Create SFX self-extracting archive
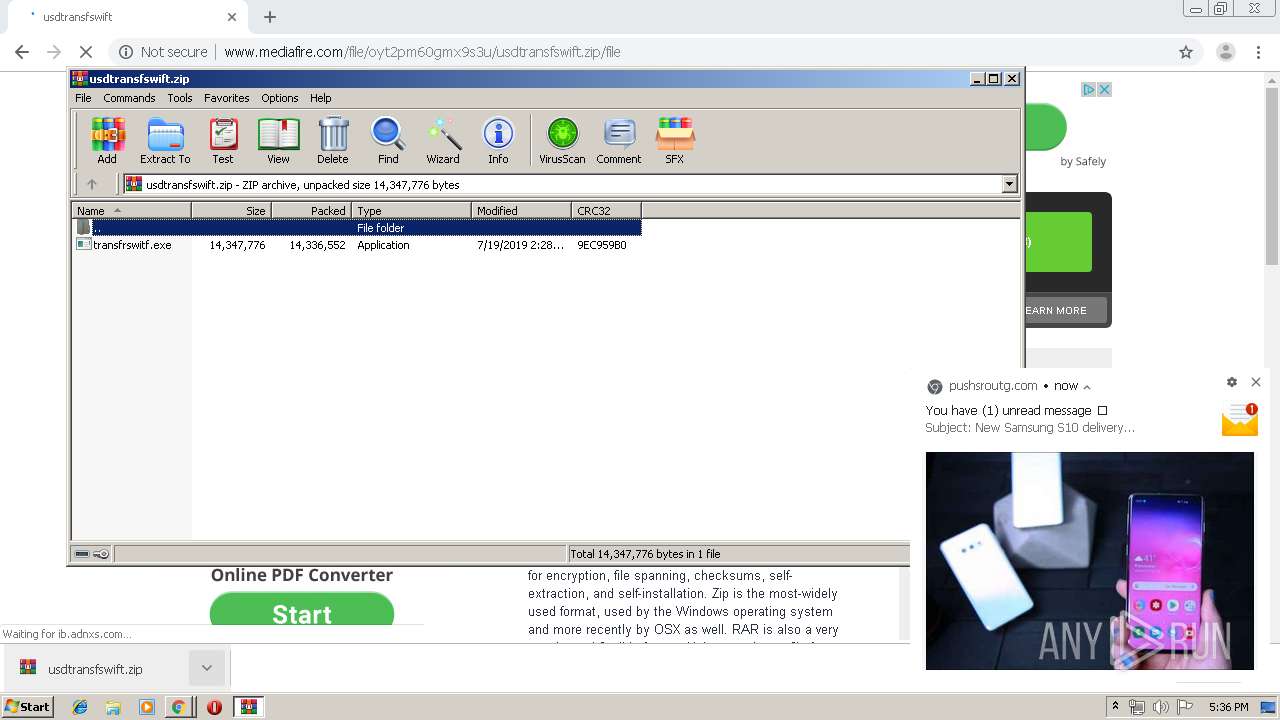This screenshot has height=720, width=1280. tap(675, 141)
